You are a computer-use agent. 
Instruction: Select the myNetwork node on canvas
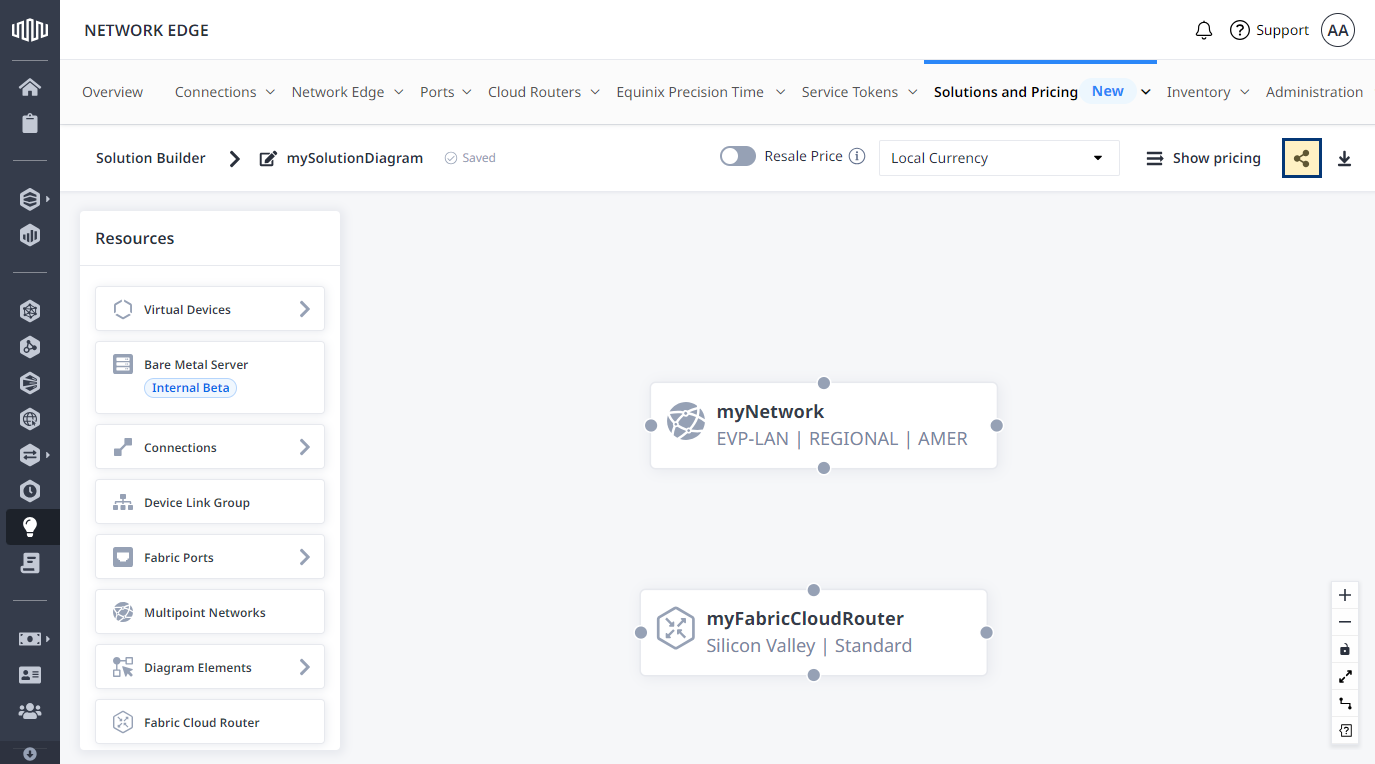pos(824,425)
